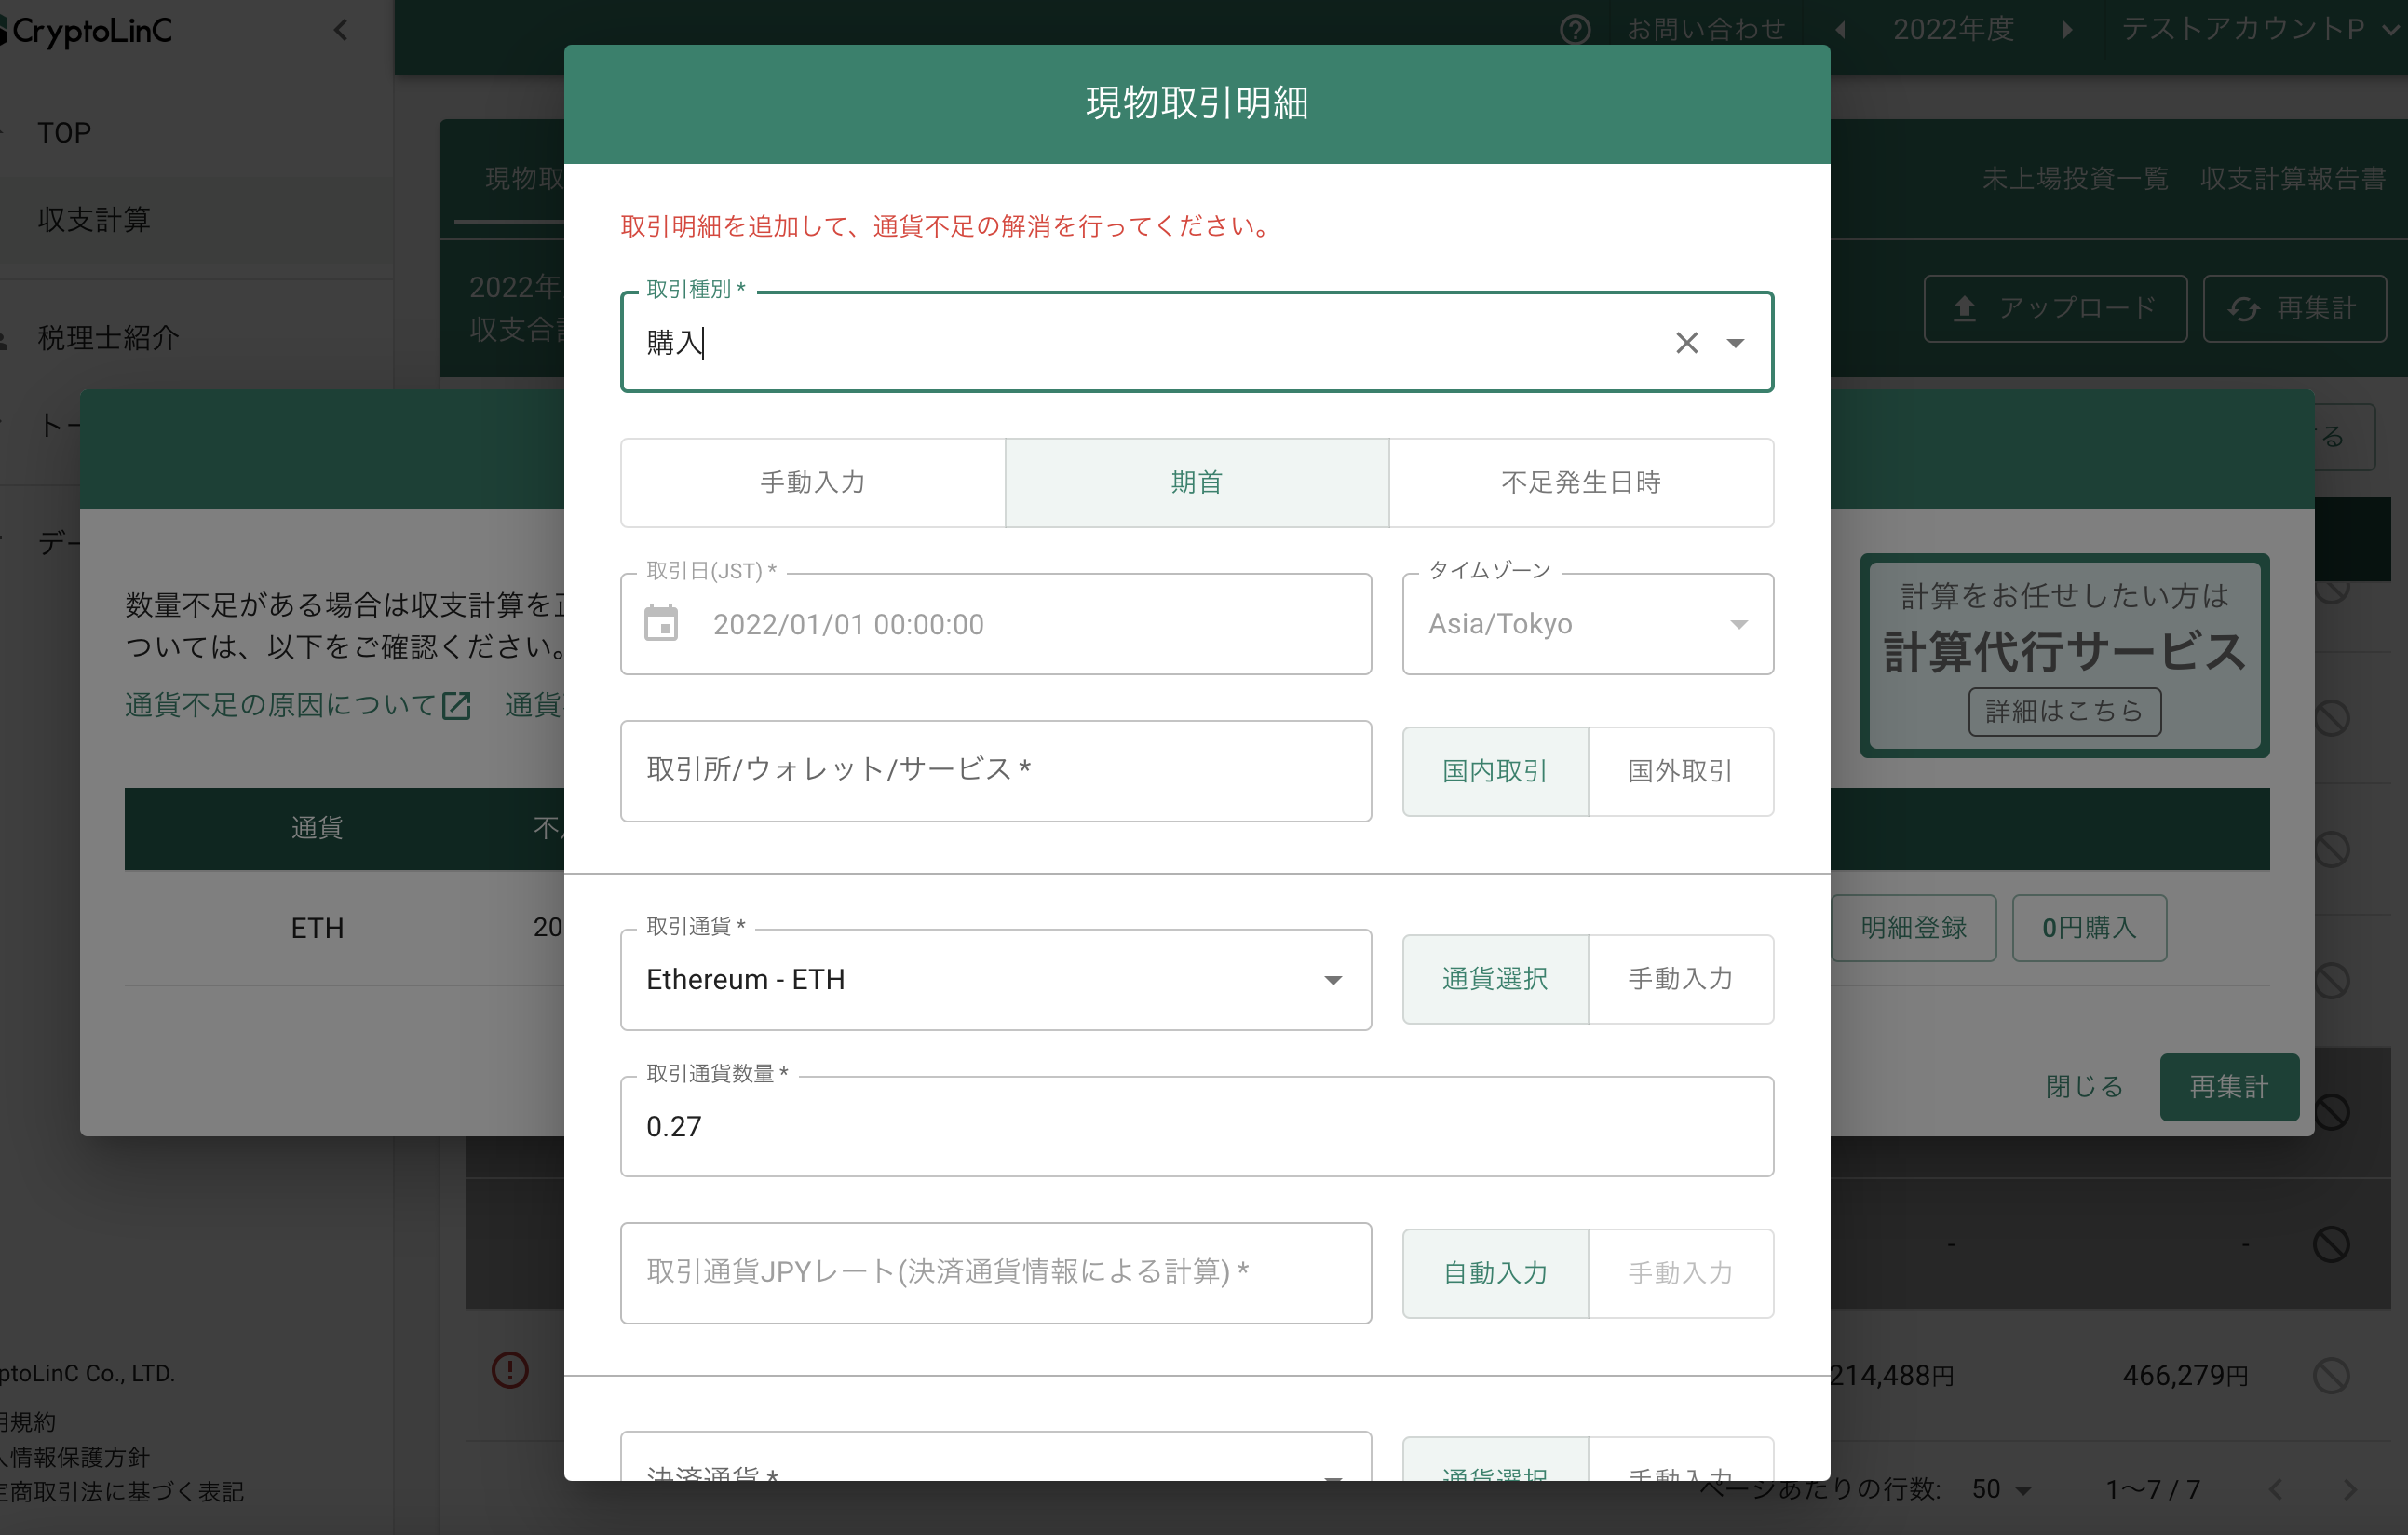The width and height of the screenshot is (2408, 1535).
Task: Select 手動入力 for 取引通貨
Action: (x=1681, y=979)
